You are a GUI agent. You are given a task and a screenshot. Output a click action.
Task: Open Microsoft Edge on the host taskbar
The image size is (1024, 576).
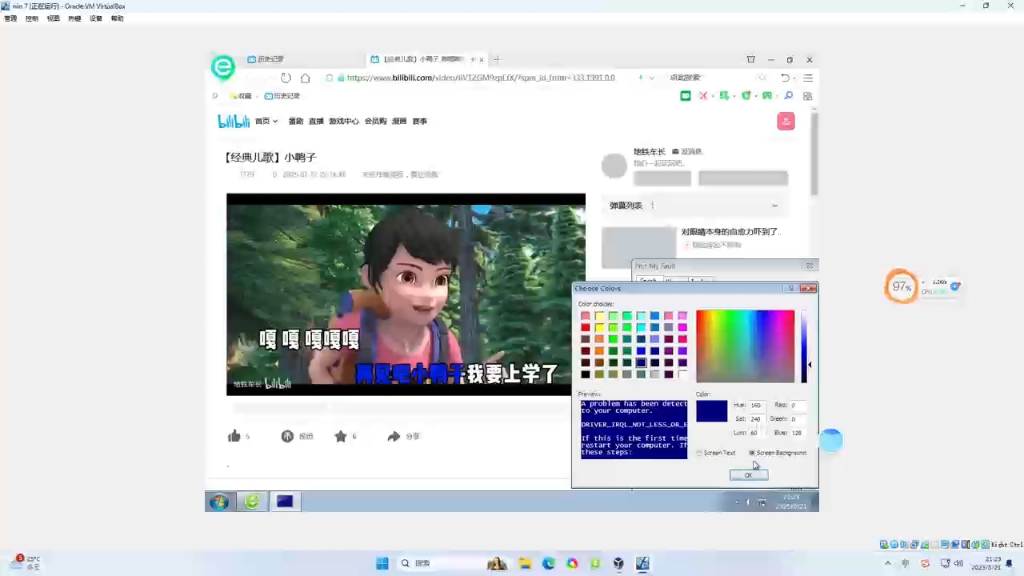pyautogui.click(x=549, y=563)
